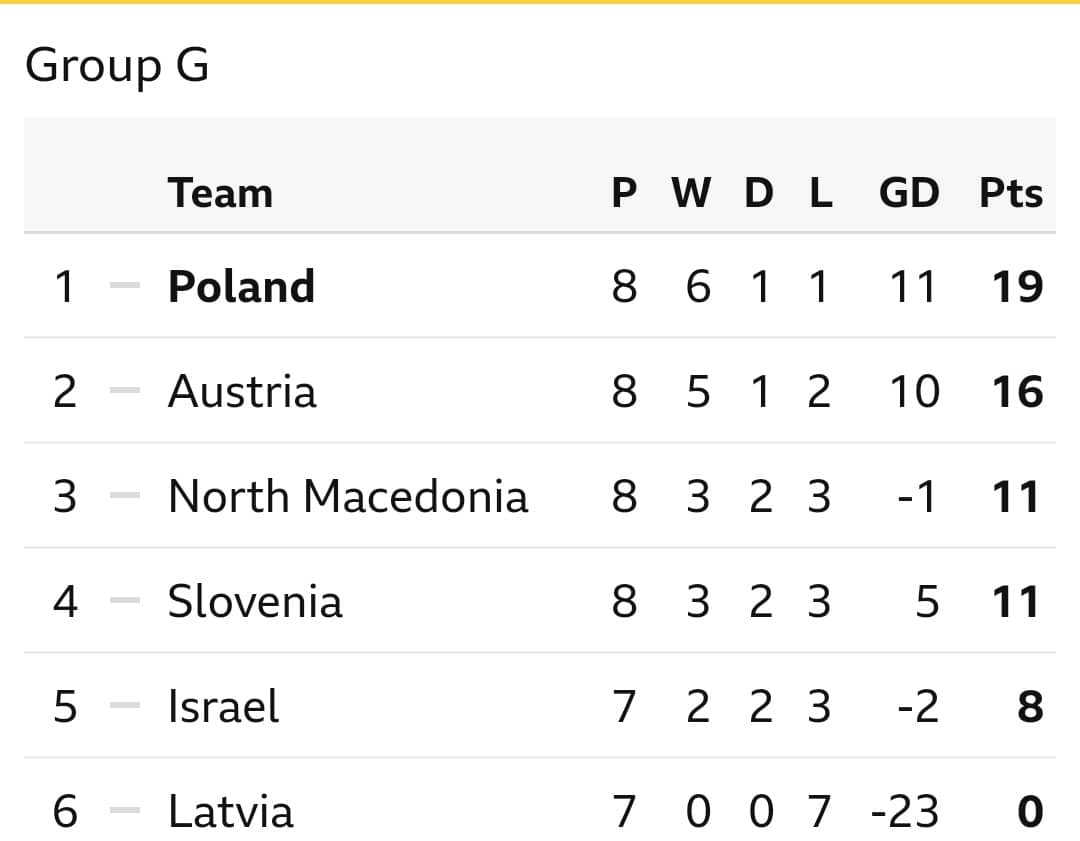Click Austria's 16 points value
Viewport: 1080px width, 841px height.
pyautogui.click(x=1017, y=392)
